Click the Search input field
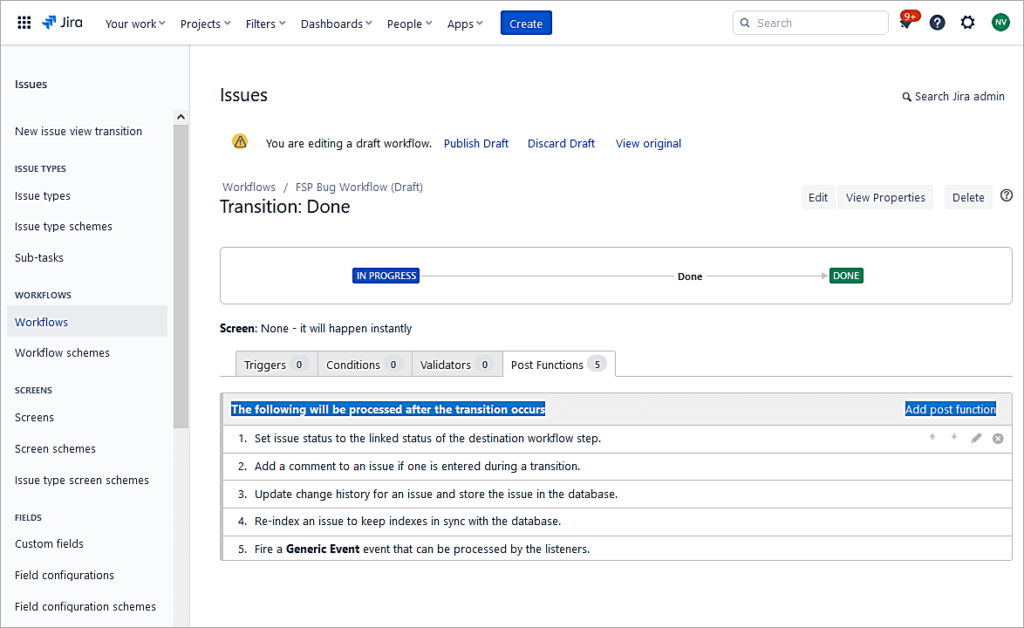1024x628 pixels. point(810,23)
